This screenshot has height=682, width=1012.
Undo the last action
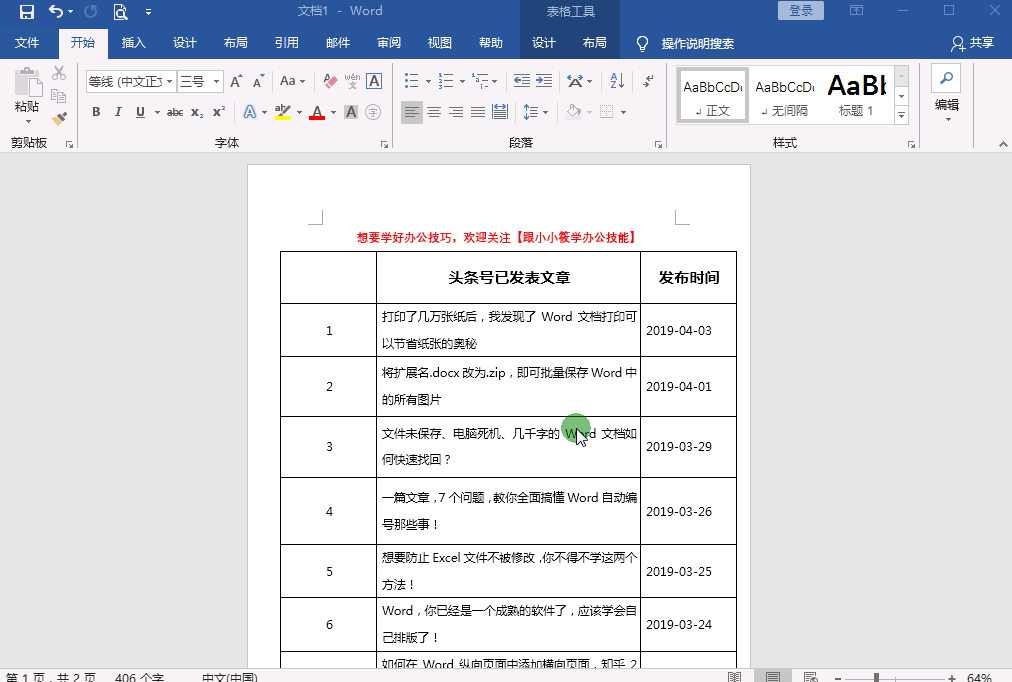pos(56,12)
